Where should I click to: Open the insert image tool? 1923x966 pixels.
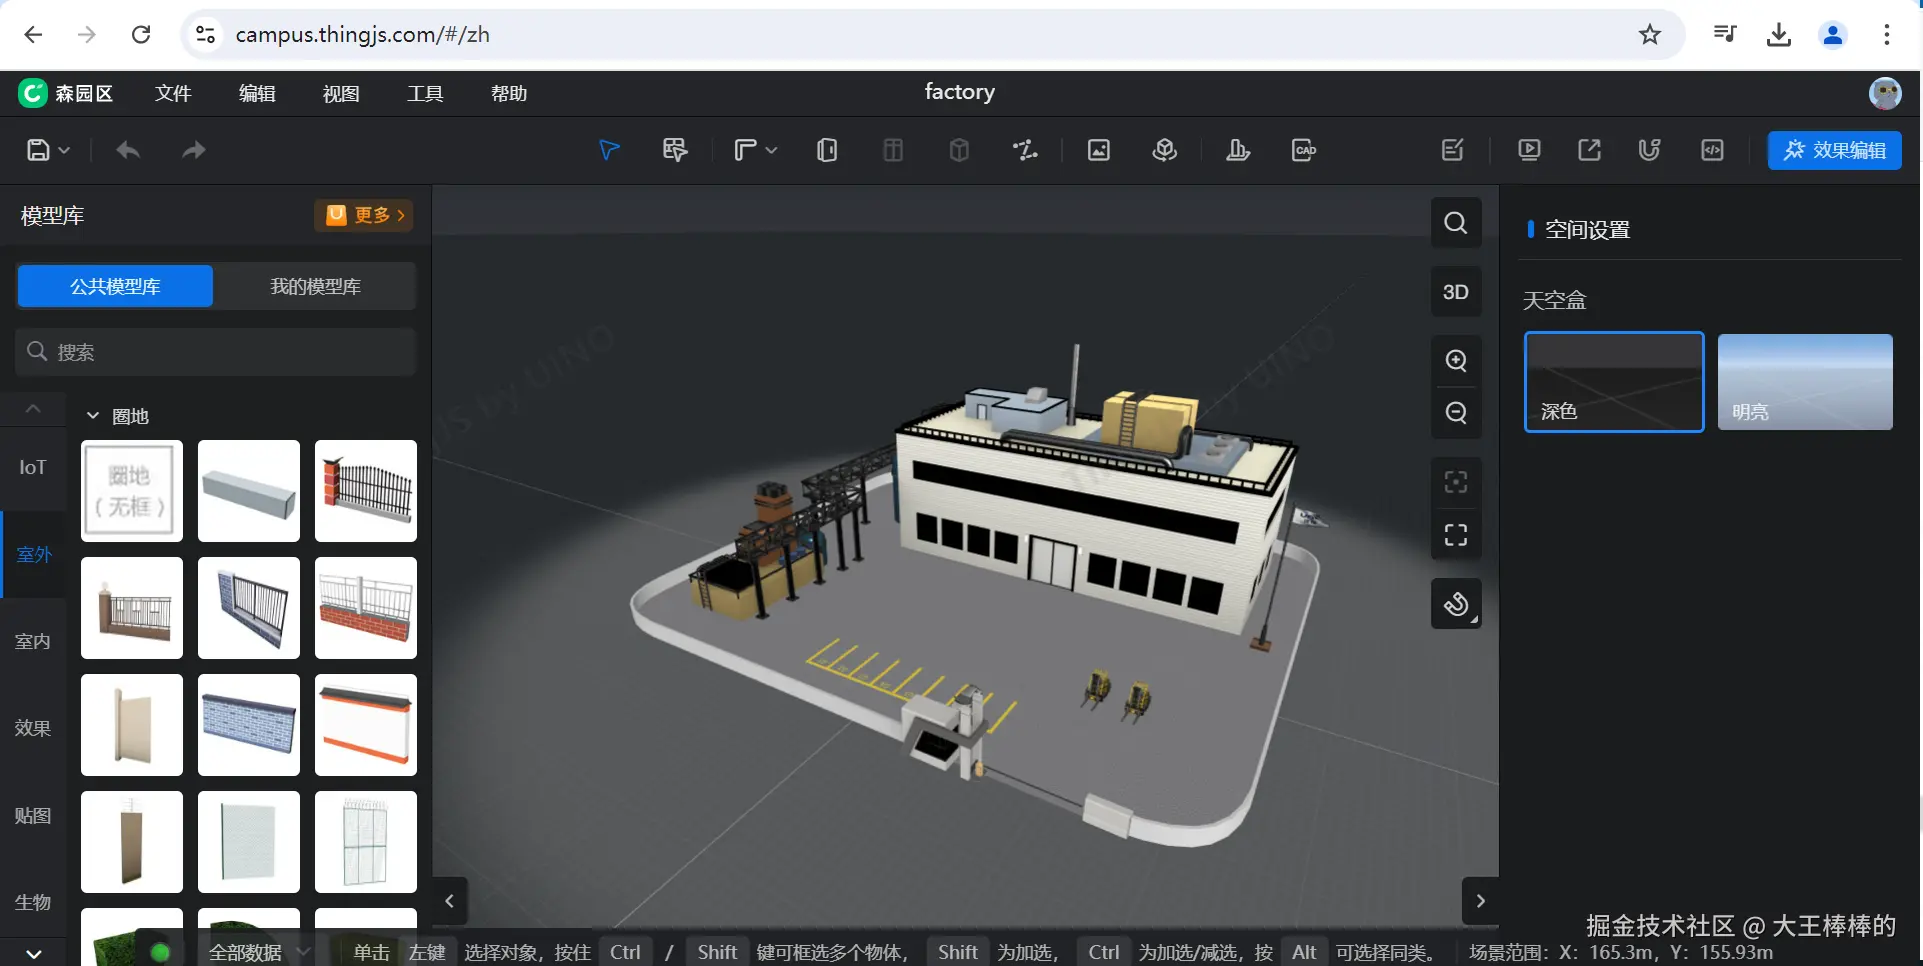(x=1099, y=150)
